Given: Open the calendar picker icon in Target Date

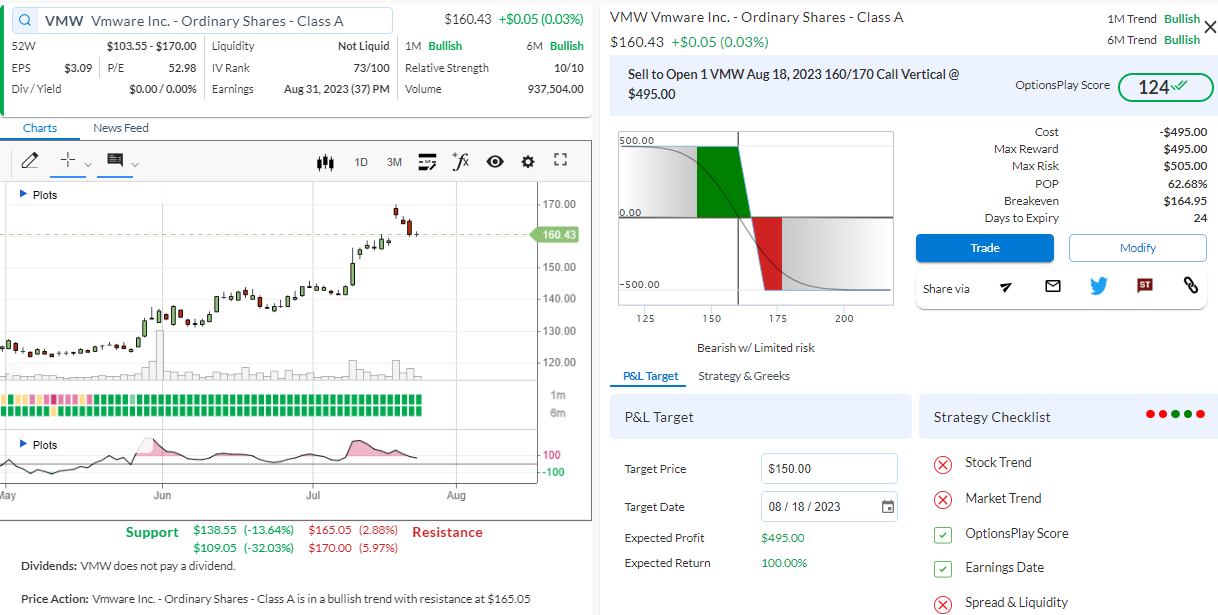Looking at the screenshot, I should (x=887, y=507).
